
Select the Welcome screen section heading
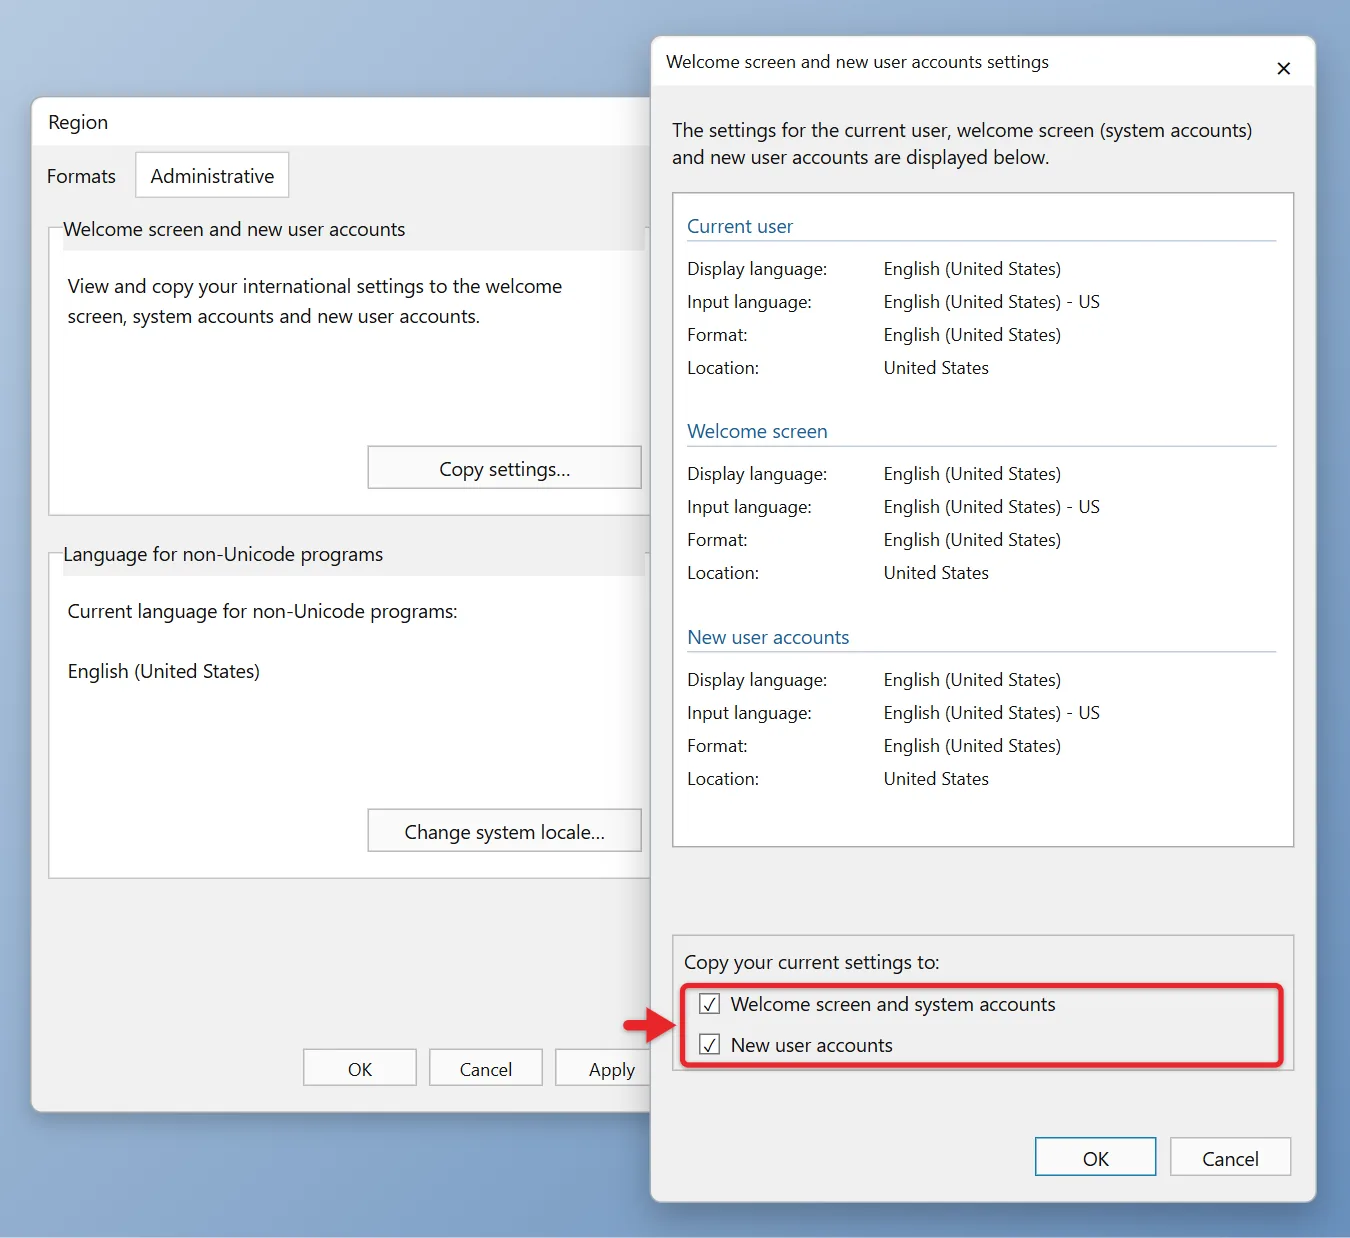[x=757, y=431]
